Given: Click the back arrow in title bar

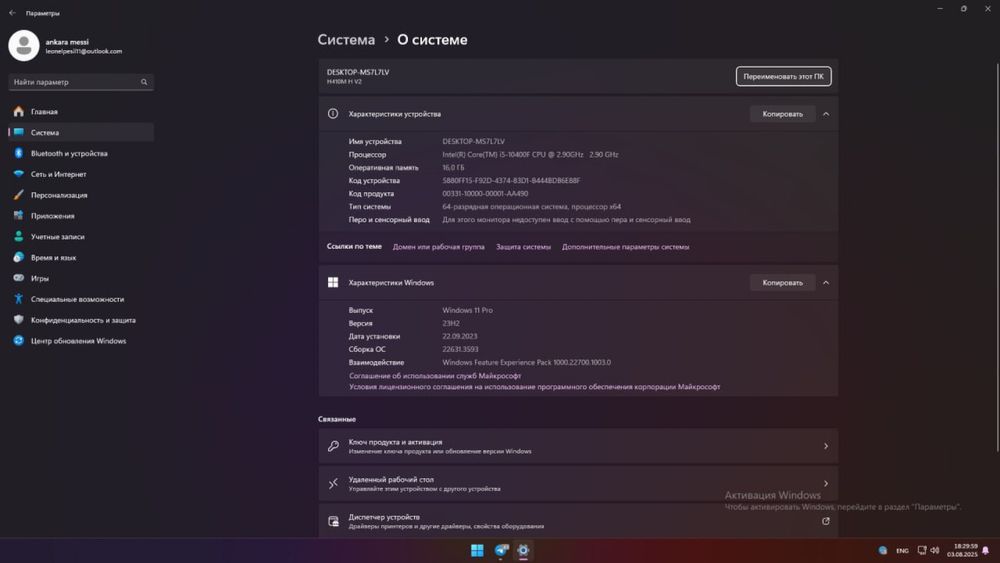Looking at the screenshot, I should 12,13.
